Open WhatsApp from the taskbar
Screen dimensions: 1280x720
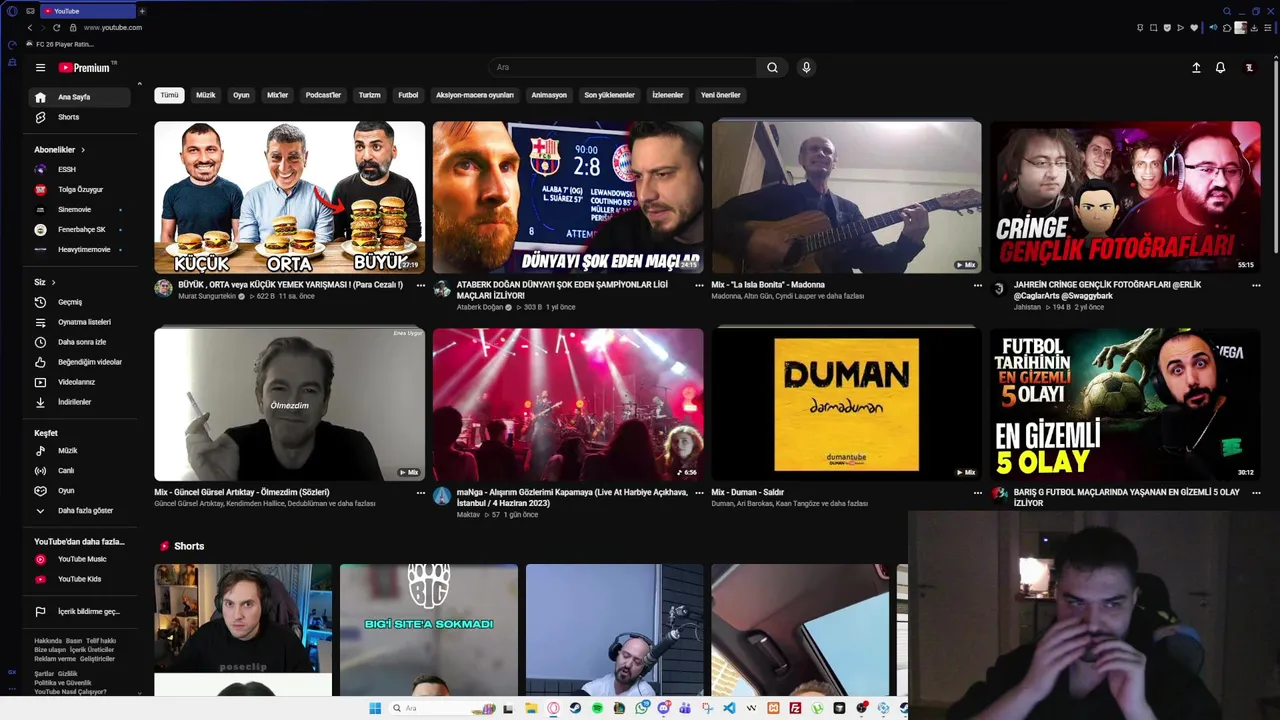(641, 708)
